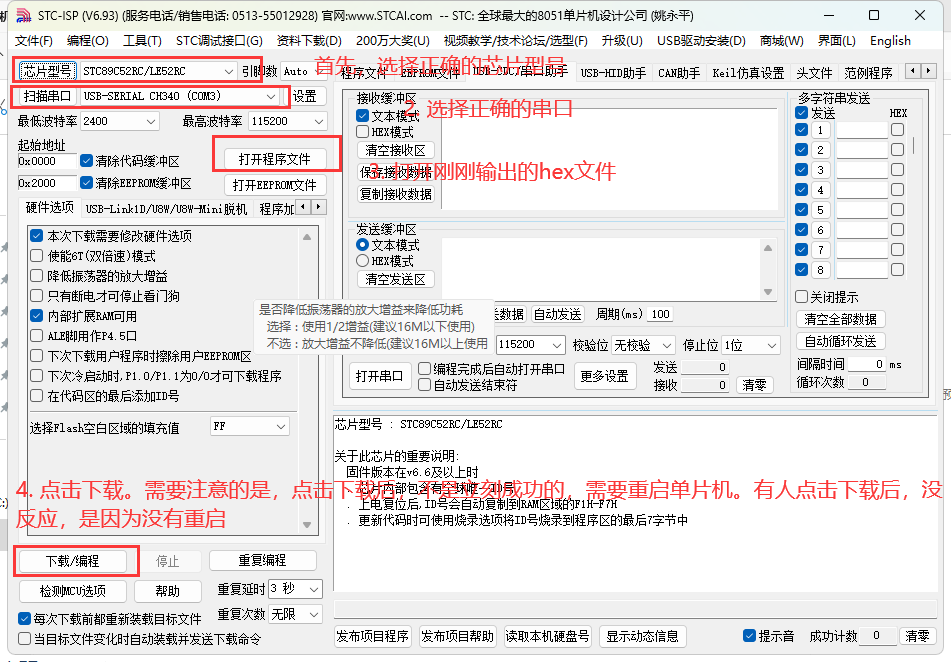Click 重复编程 button
This screenshot has height=662, width=951.
coord(262,560)
